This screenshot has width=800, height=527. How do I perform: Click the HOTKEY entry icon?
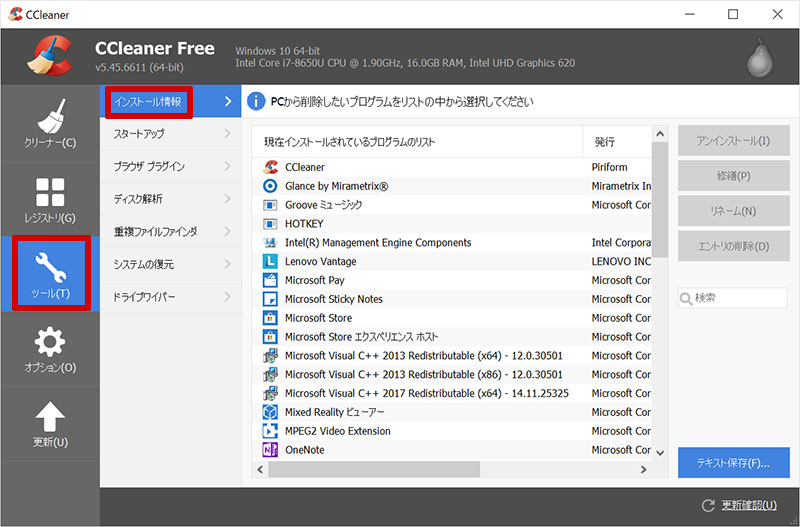tap(270, 223)
